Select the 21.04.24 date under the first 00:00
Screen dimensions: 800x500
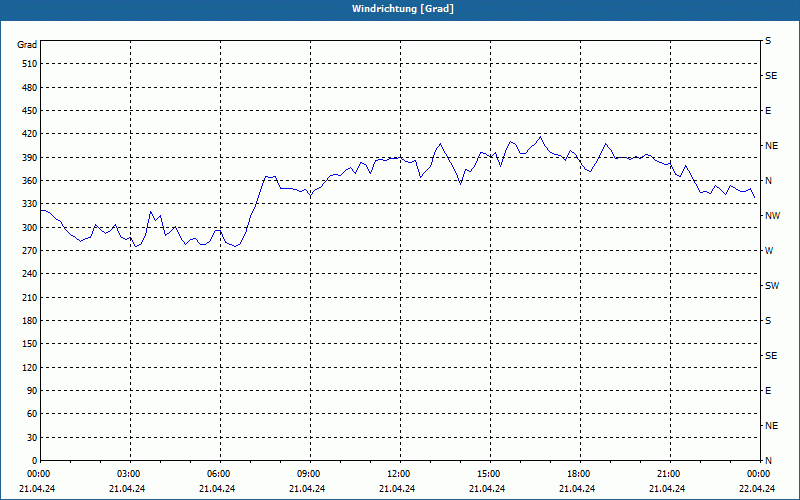coord(37,489)
